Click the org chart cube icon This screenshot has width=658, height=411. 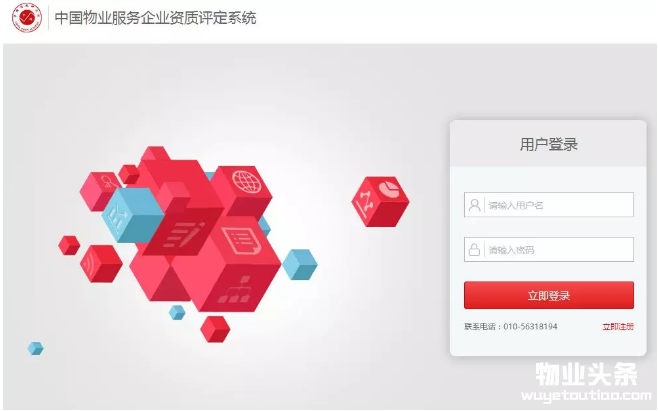(x=235, y=291)
